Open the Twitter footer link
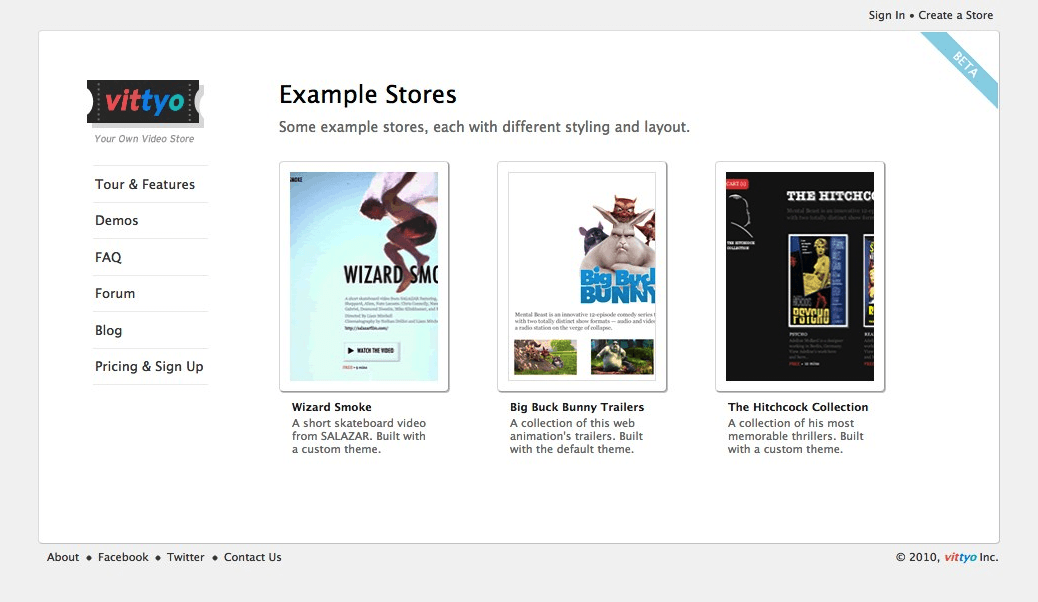 coord(185,557)
